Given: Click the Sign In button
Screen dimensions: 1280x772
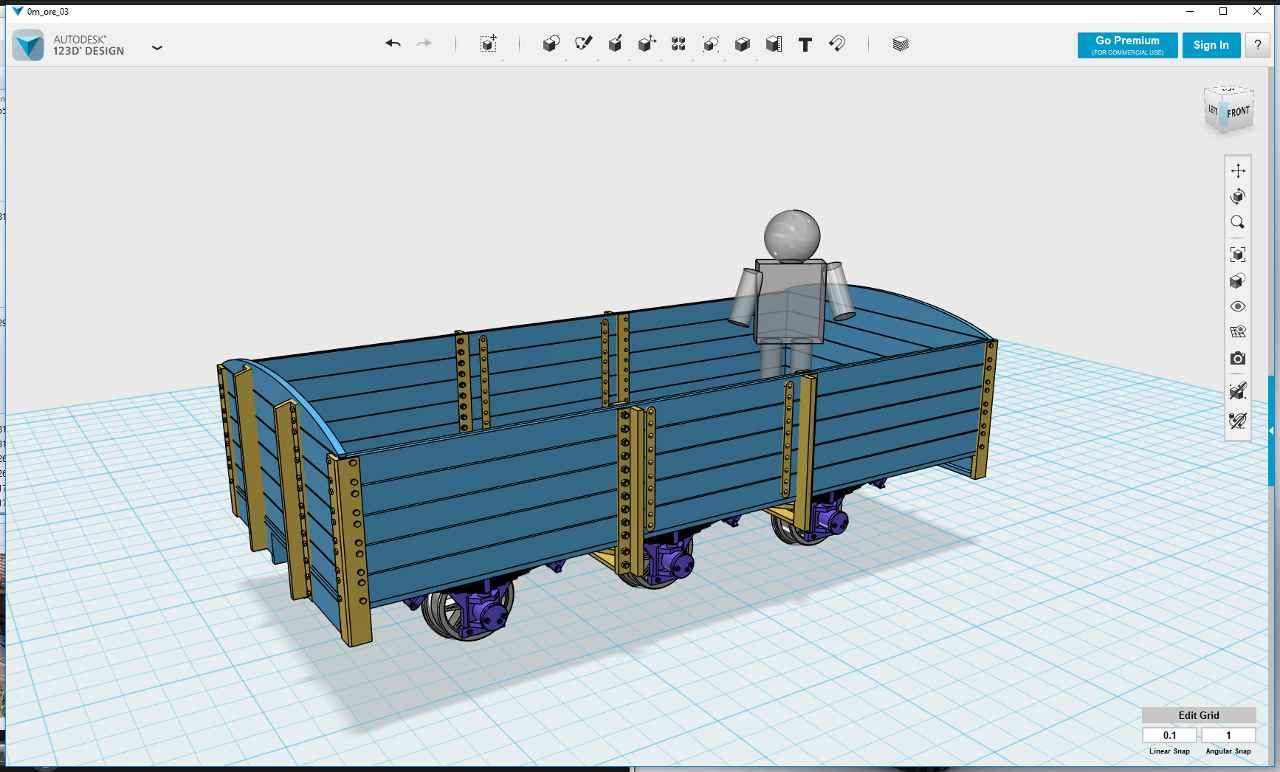Looking at the screenshot, I should point(1211,45).
